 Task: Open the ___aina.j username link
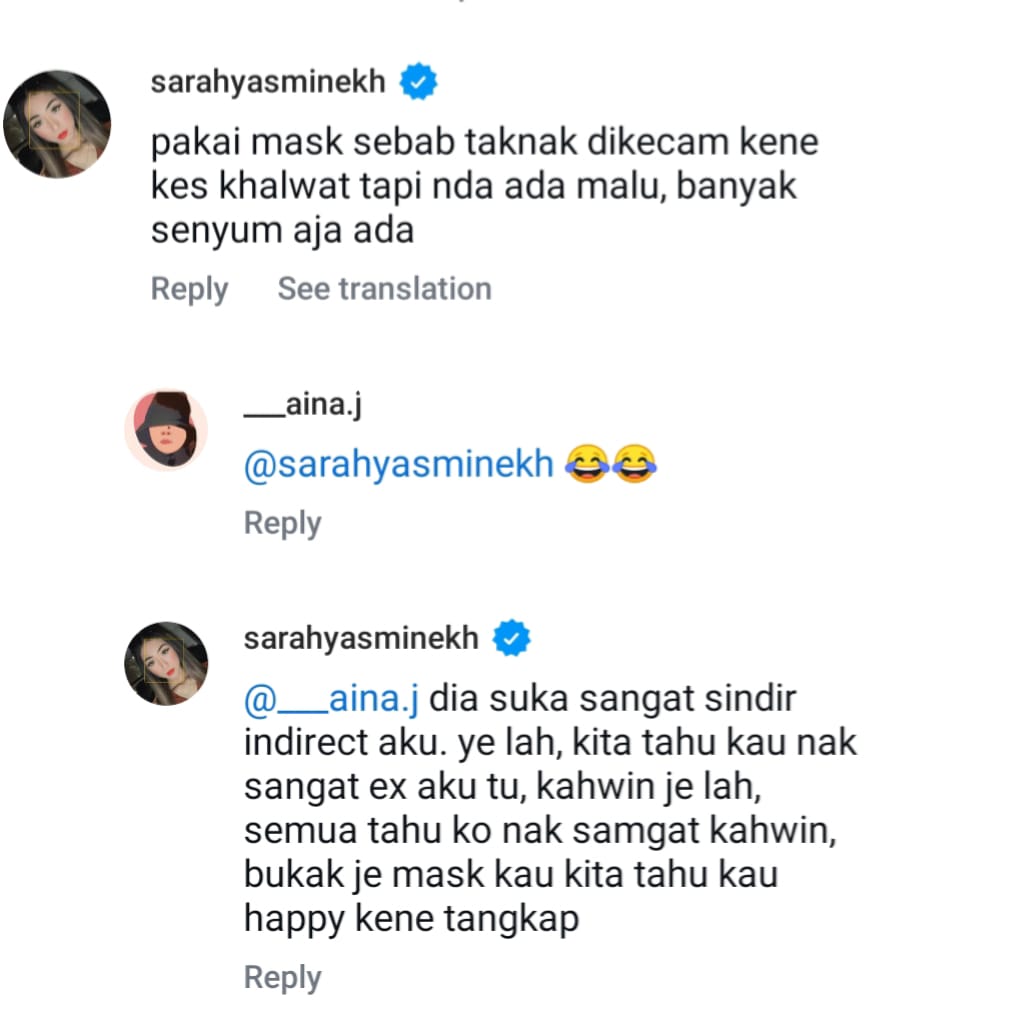click(303, 404)
